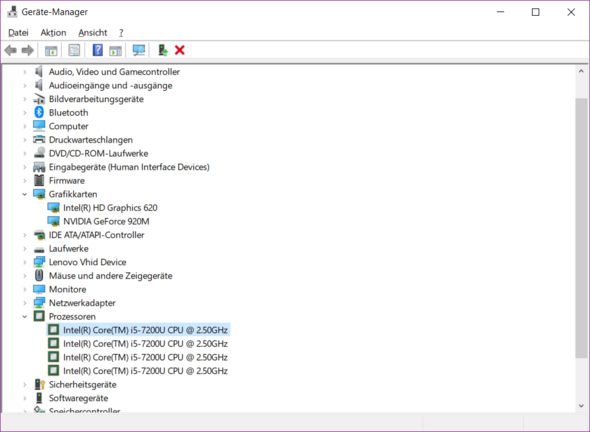This screenshot has width=590, height=432.
Task: Click the mouse icon for Mäuse und andere Zeigegeräte
Action: (39, 275)
